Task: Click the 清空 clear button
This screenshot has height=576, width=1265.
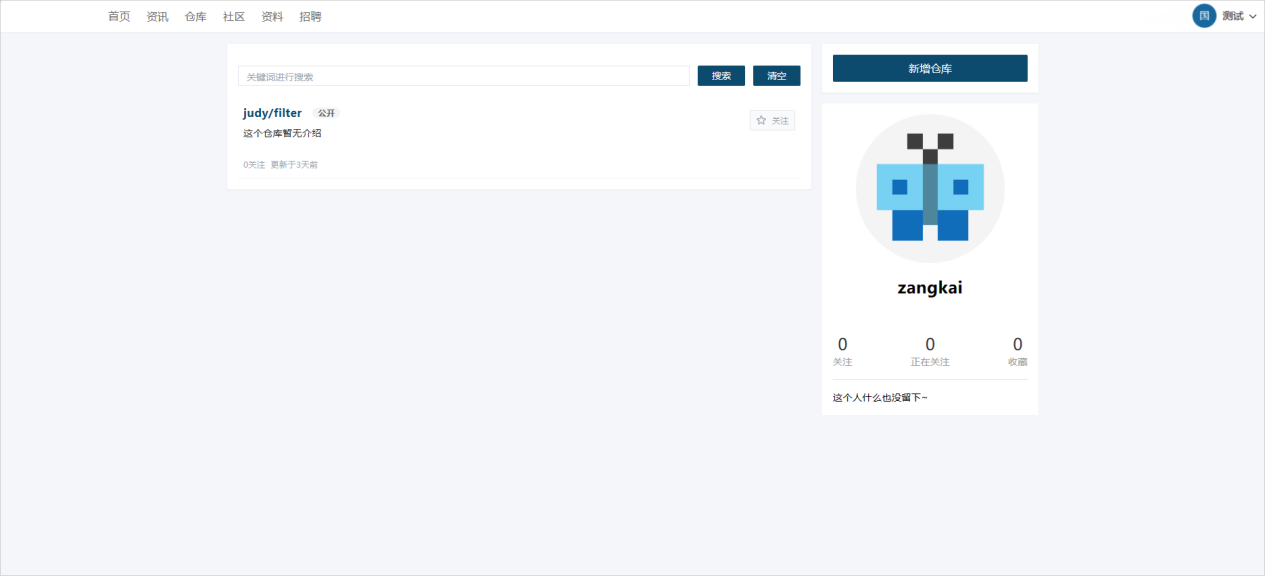Action: [x=776, y=76]
